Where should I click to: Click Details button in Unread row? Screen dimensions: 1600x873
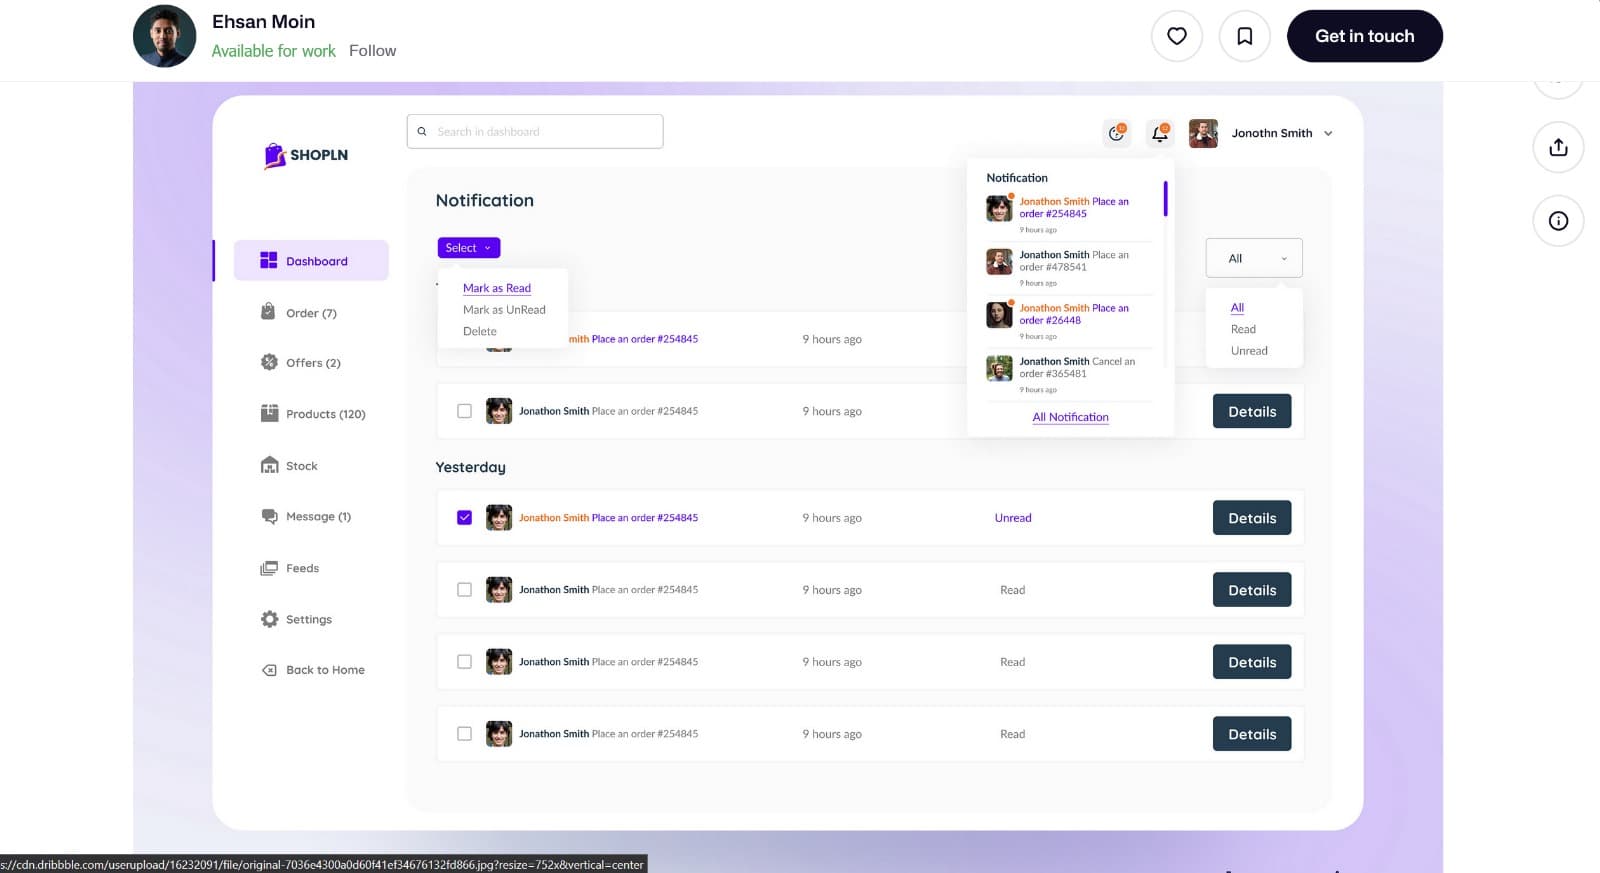click(x=1252, y=518)
